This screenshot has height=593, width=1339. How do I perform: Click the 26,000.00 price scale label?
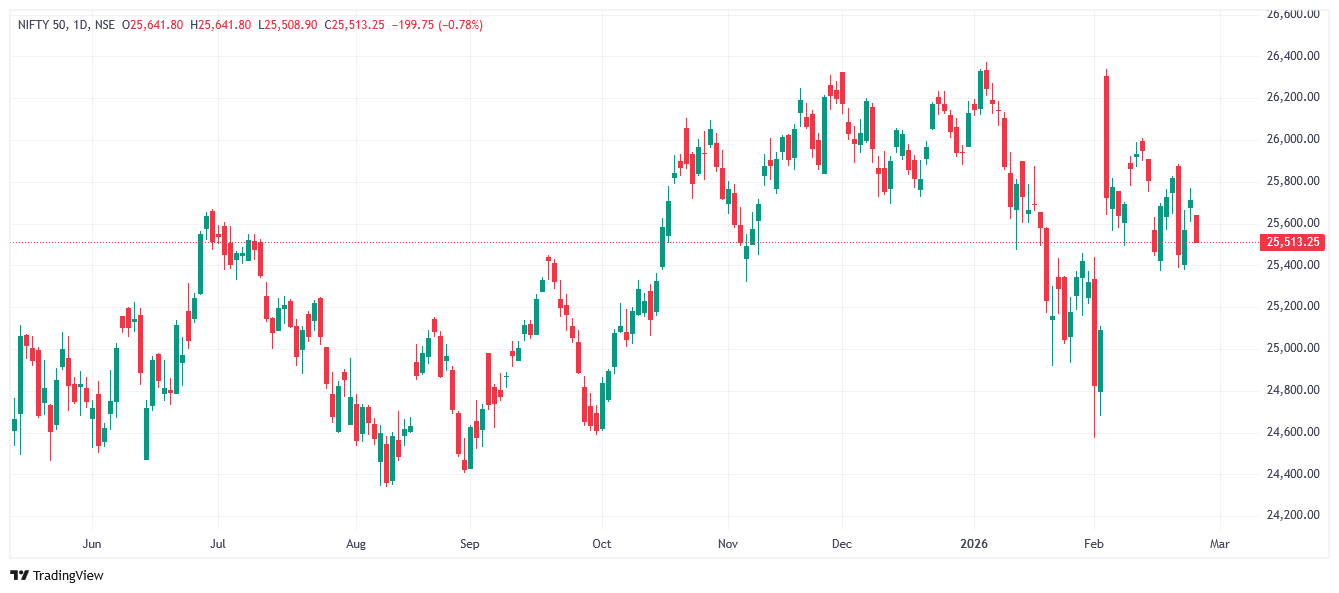point(1293,139)
